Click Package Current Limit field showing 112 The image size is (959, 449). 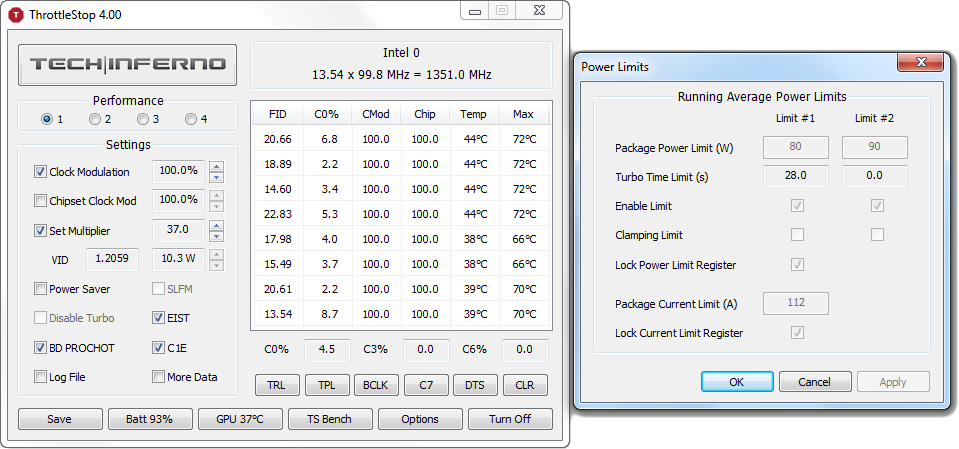[x=796, y=303]
